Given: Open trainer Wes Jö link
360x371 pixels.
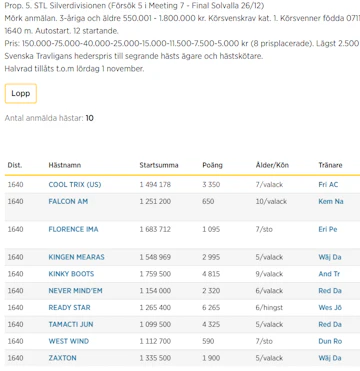Looking at the screenshot, I should point(330,307).
